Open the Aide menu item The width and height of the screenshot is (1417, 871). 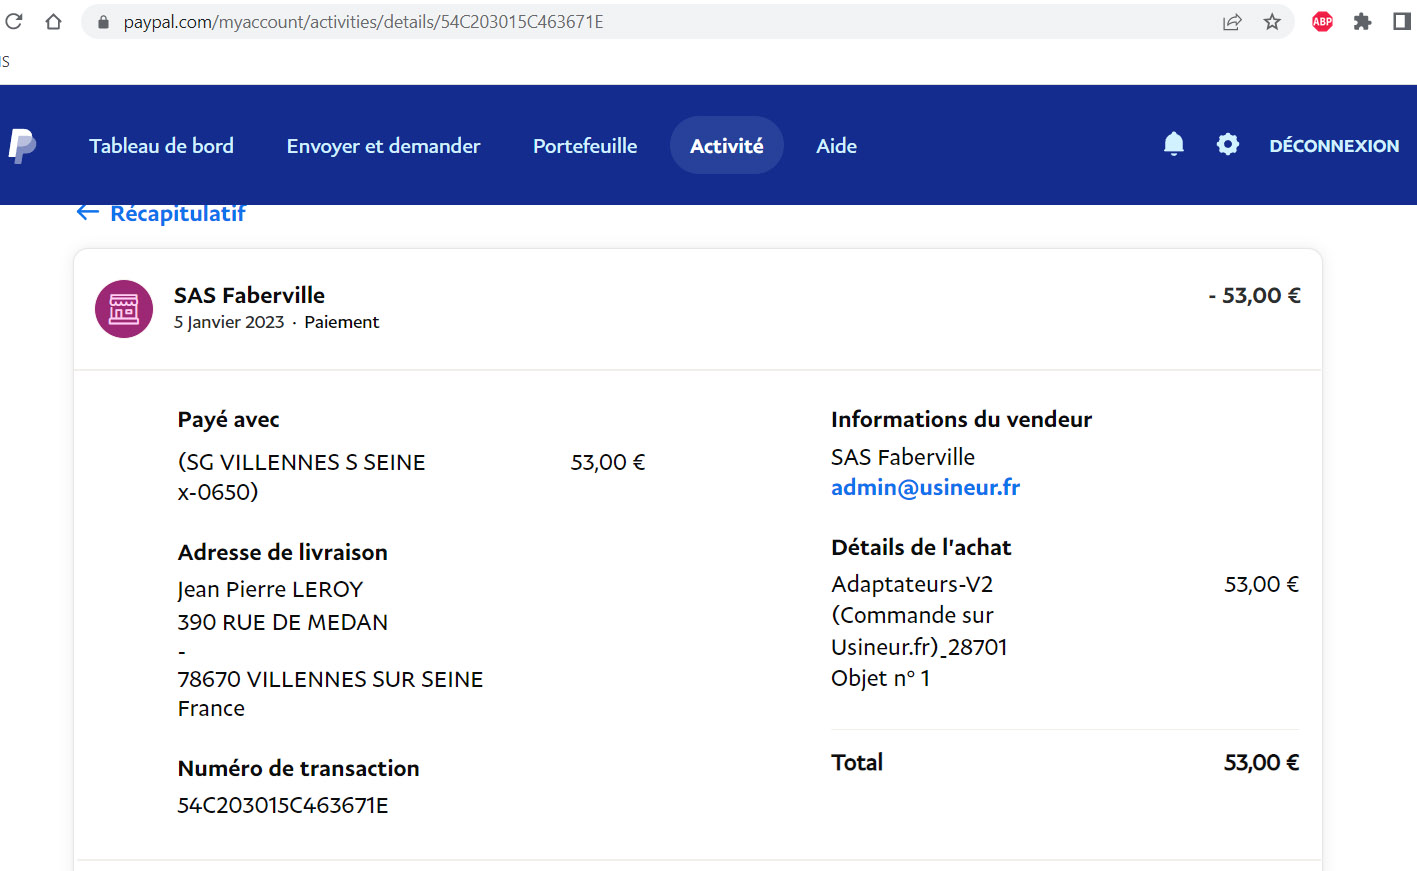point(836,146)
